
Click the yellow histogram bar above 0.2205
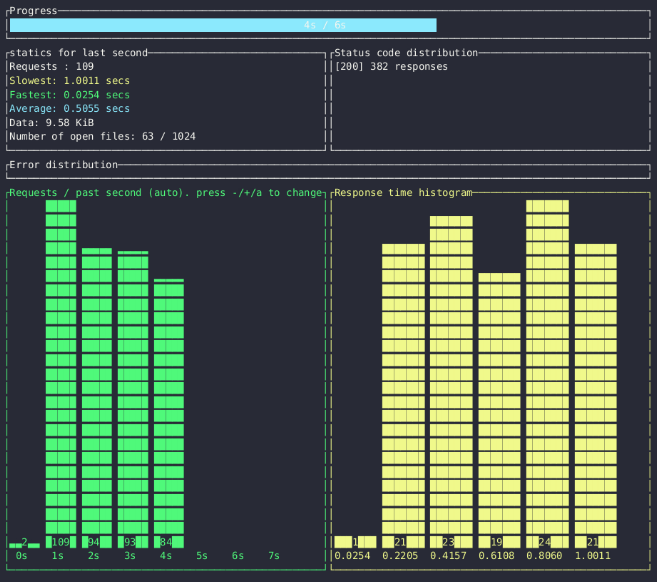pos(403,396)
